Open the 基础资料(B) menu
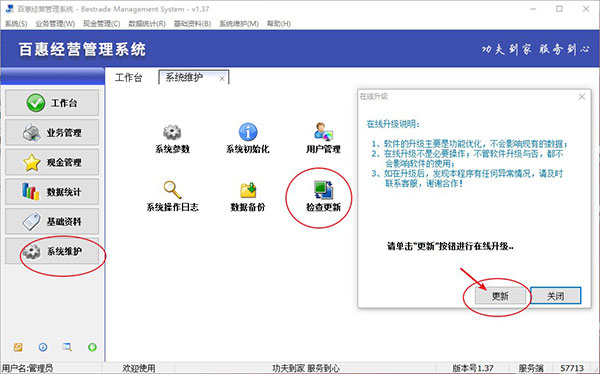Image resolution: width=600 pixels, height=374 pixels. [192, 24]
